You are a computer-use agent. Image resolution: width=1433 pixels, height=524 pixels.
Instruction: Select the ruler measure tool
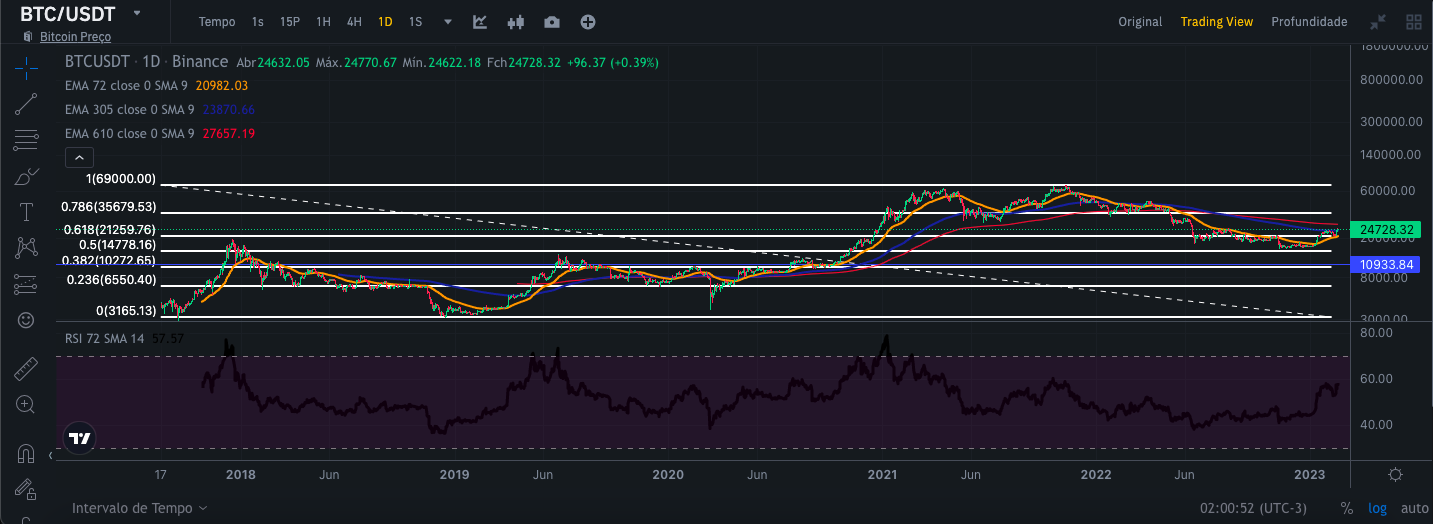[26, 369]
